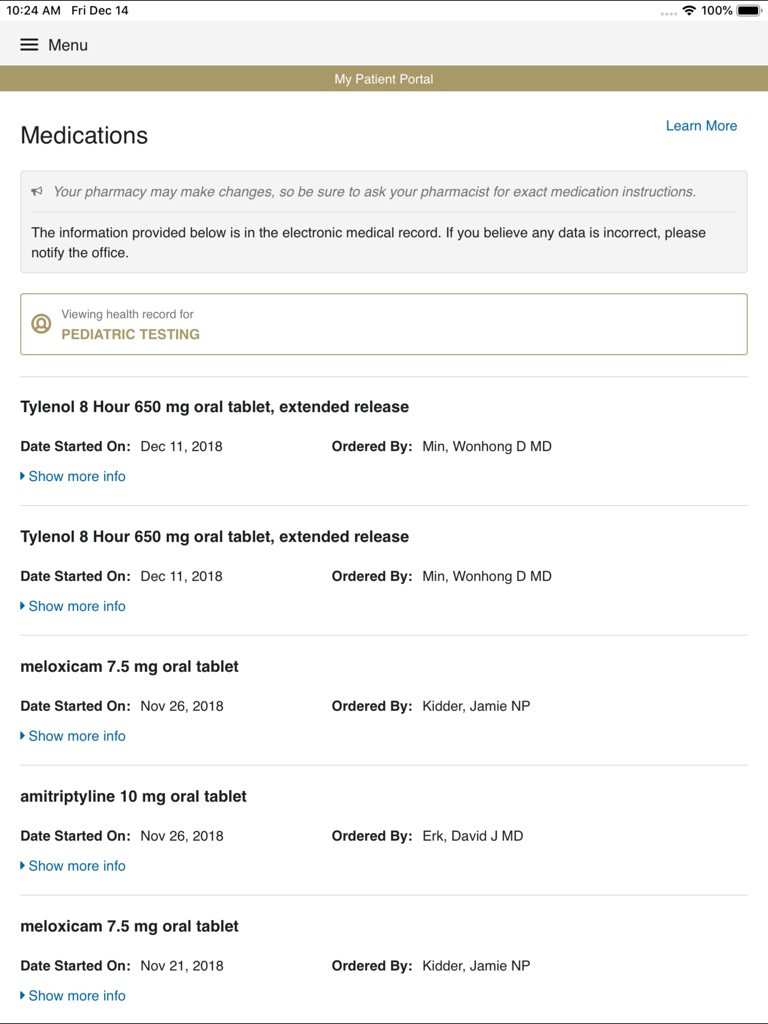The image size is (768, 1024).
Task: Click the Nov 26, 2018 date for amitriptyline
Action: [182, 835]
